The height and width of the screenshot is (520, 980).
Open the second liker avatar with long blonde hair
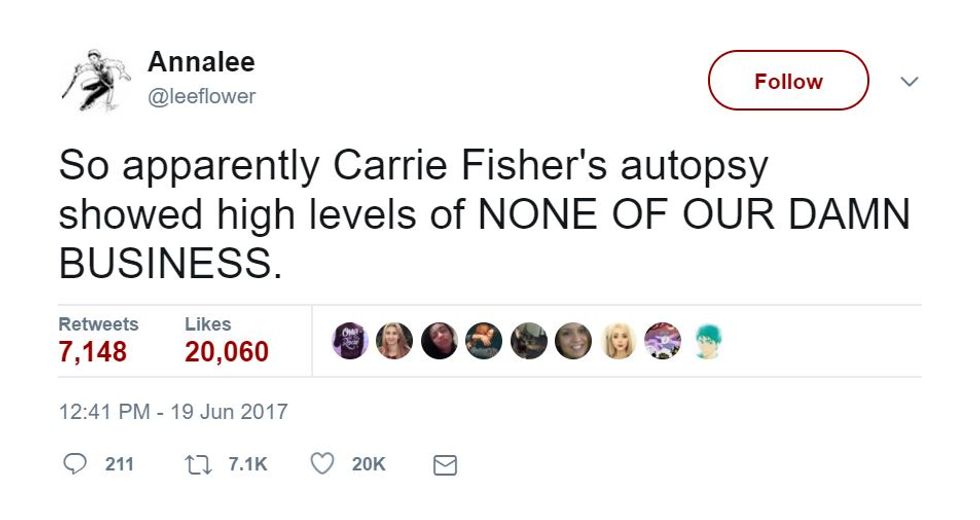[394, 341]
